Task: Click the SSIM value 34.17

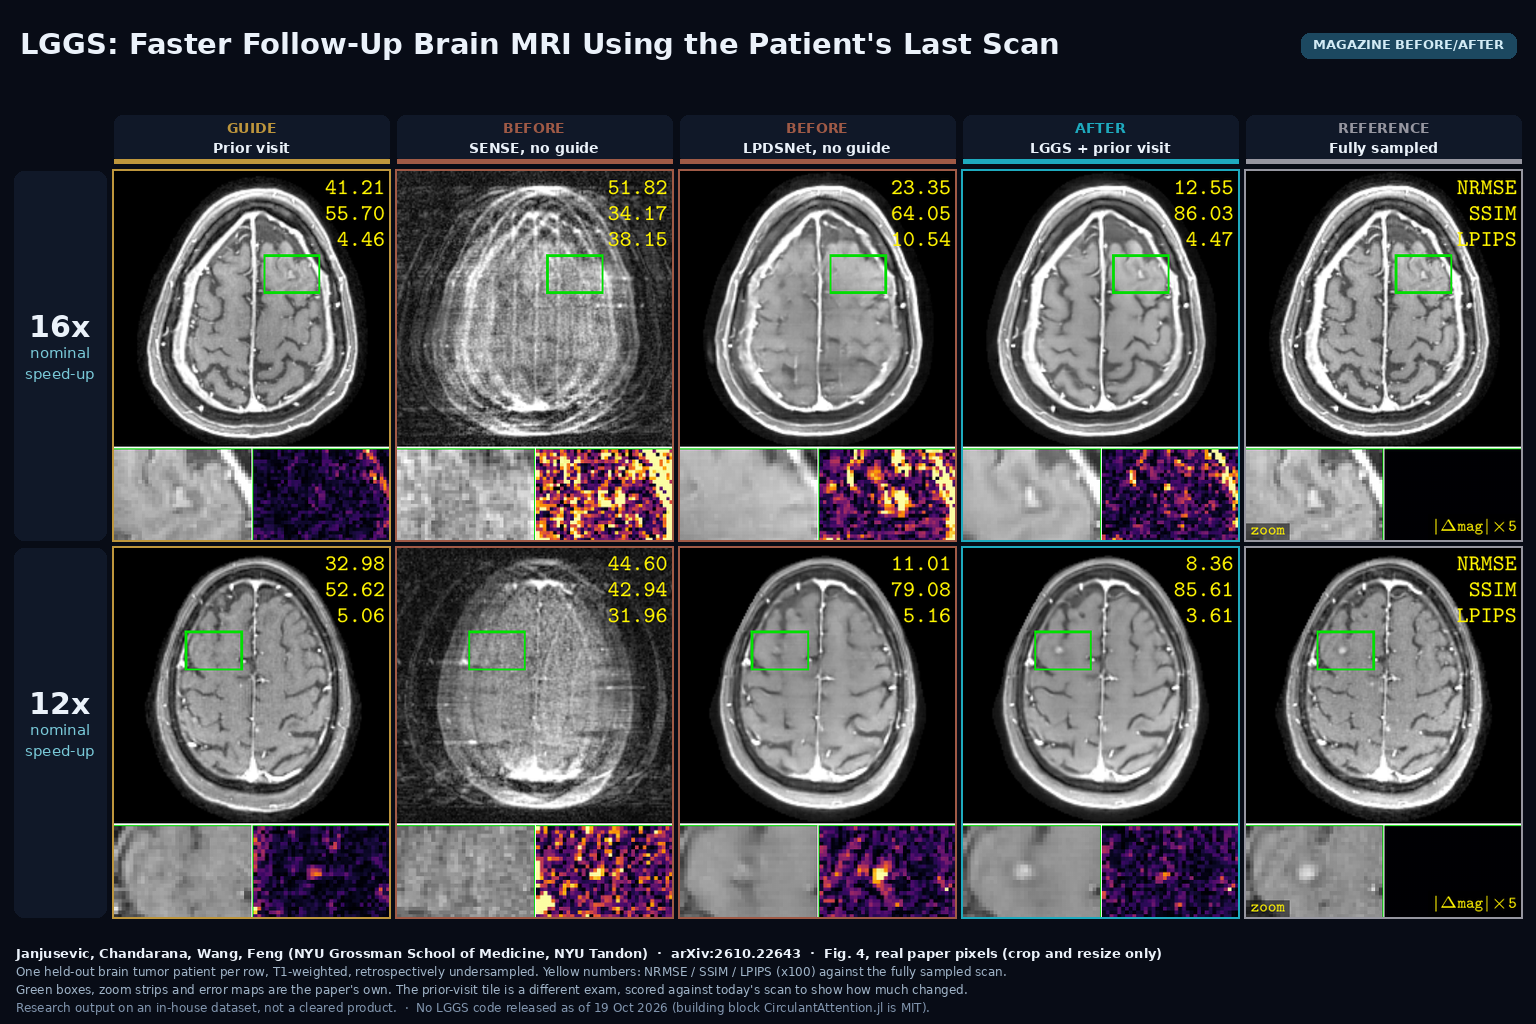Action: click(x=638, y=213)
